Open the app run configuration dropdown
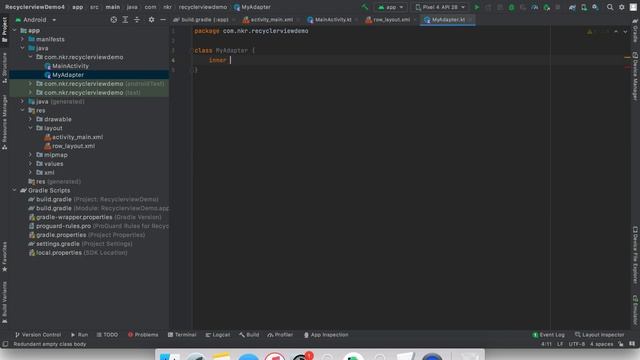The image size is (640, 360). pyautogui.click(x=391, y=7)
